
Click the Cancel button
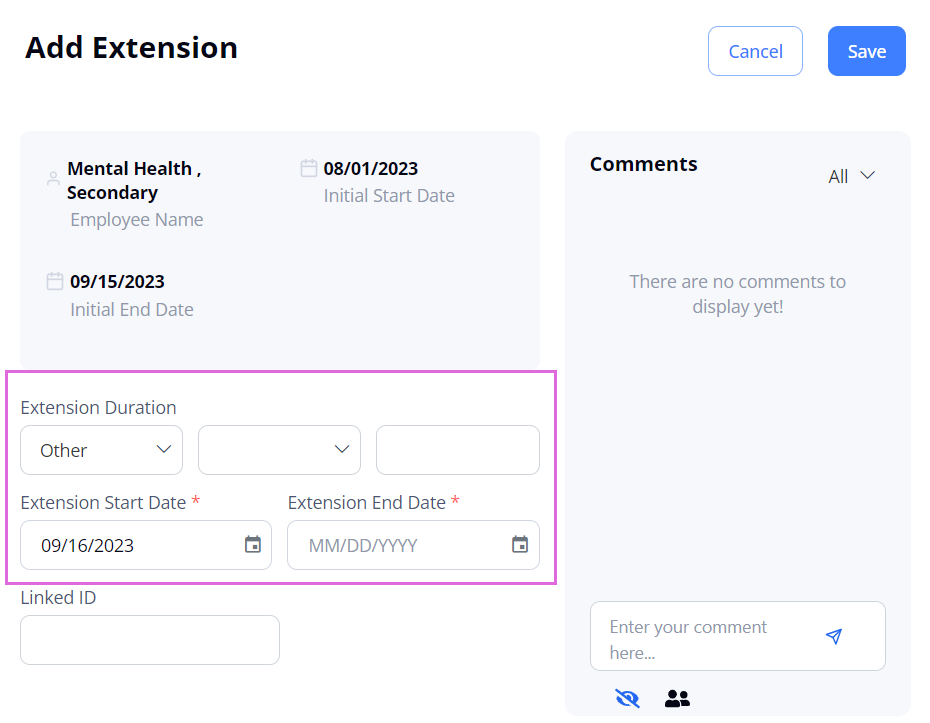[755, 51]
